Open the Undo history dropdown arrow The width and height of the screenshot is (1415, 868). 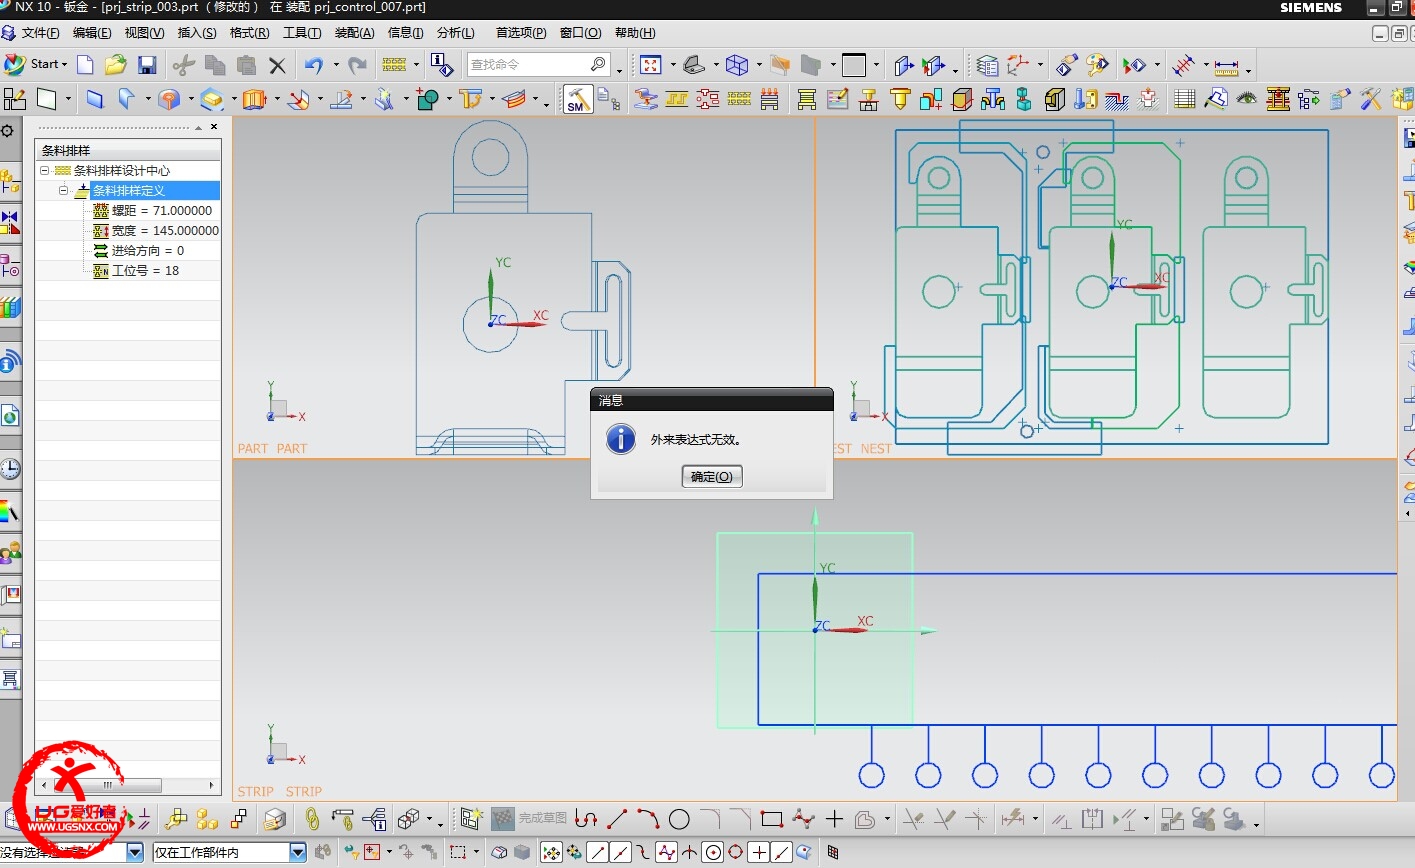pos(336,66)
